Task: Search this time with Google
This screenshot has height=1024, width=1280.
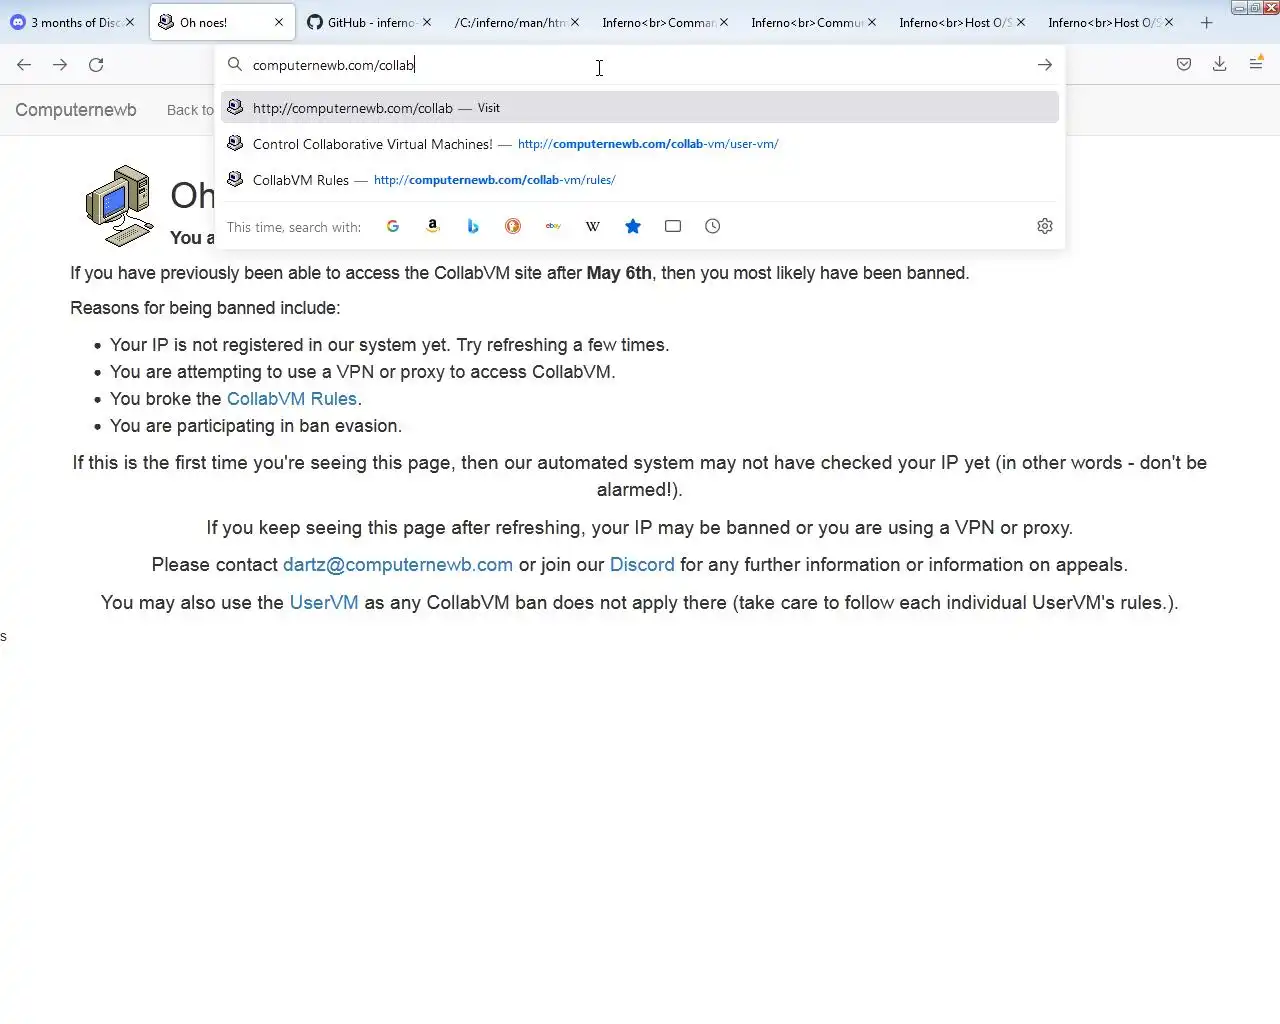Action: click(x=393, y=226)
